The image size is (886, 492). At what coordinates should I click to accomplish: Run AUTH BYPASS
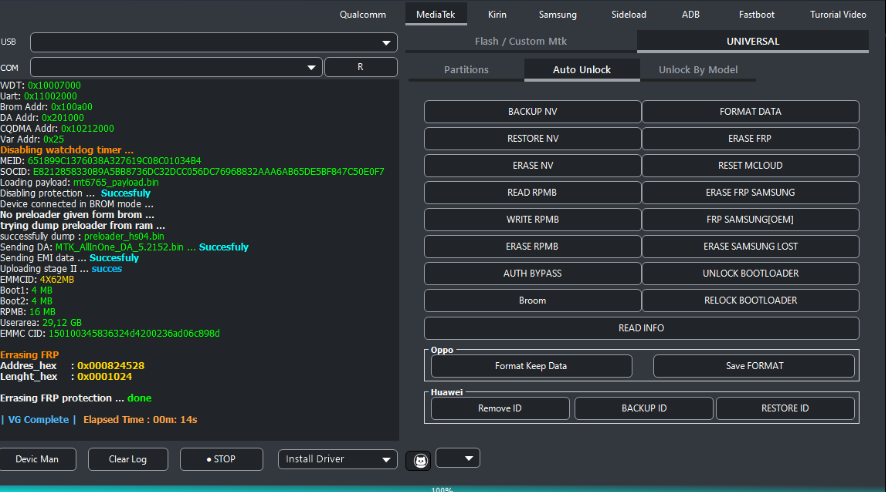tap(532, 273)
